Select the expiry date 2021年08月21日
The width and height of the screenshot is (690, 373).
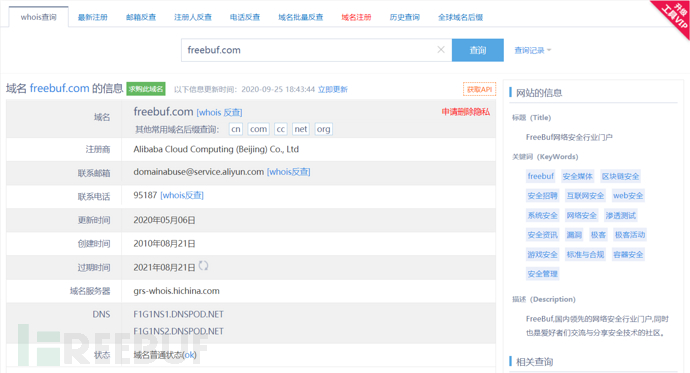click(164, 267)
